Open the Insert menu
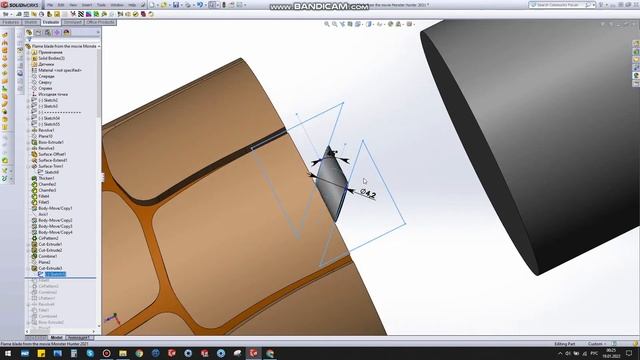This screenshot has width=640, height=360. [87, 5]
